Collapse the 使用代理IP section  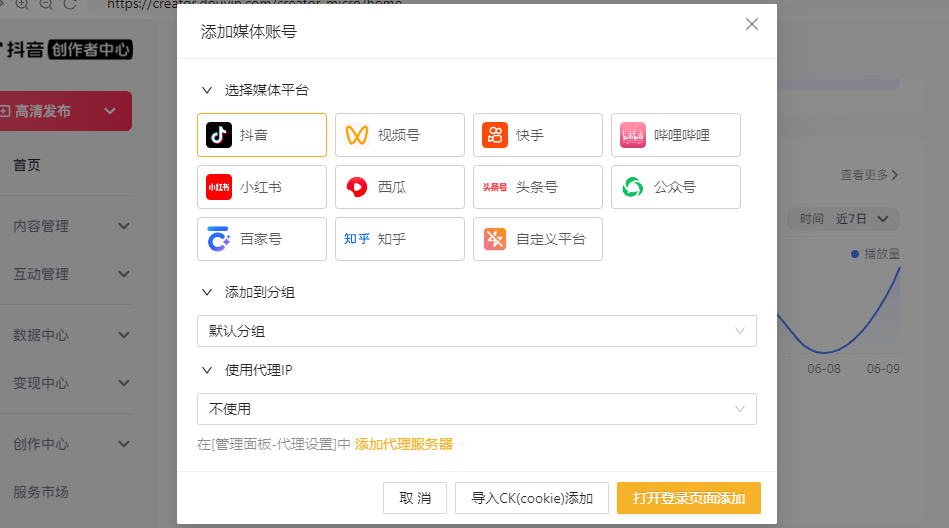click(x=207, y=370)
